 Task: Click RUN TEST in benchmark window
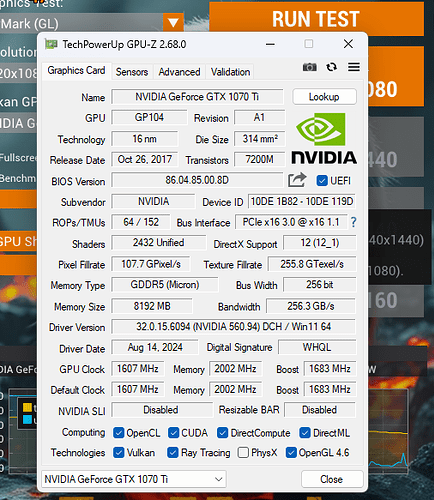[316, 19]
